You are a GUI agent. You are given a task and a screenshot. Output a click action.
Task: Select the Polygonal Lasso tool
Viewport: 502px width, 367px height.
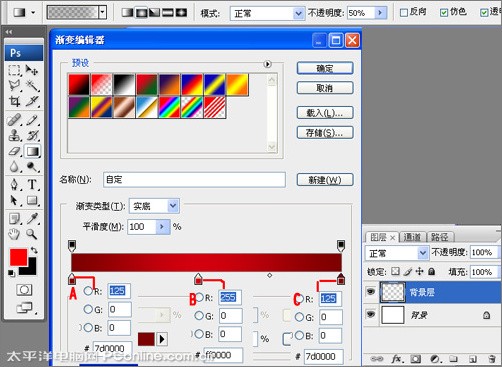(14, 85)
